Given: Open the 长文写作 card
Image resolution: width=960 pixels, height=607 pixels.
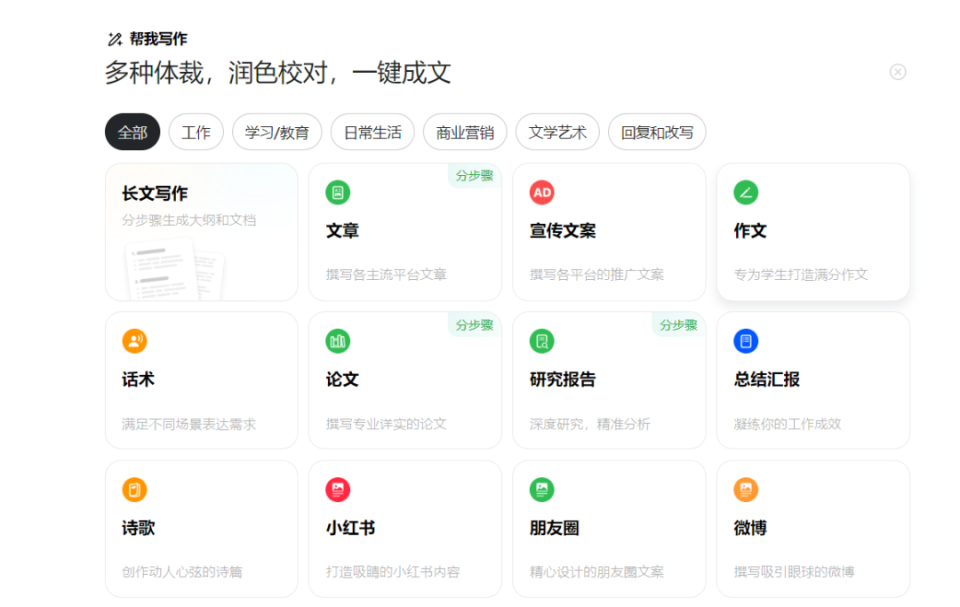Looking at the screenshot, I should [201, 230].
